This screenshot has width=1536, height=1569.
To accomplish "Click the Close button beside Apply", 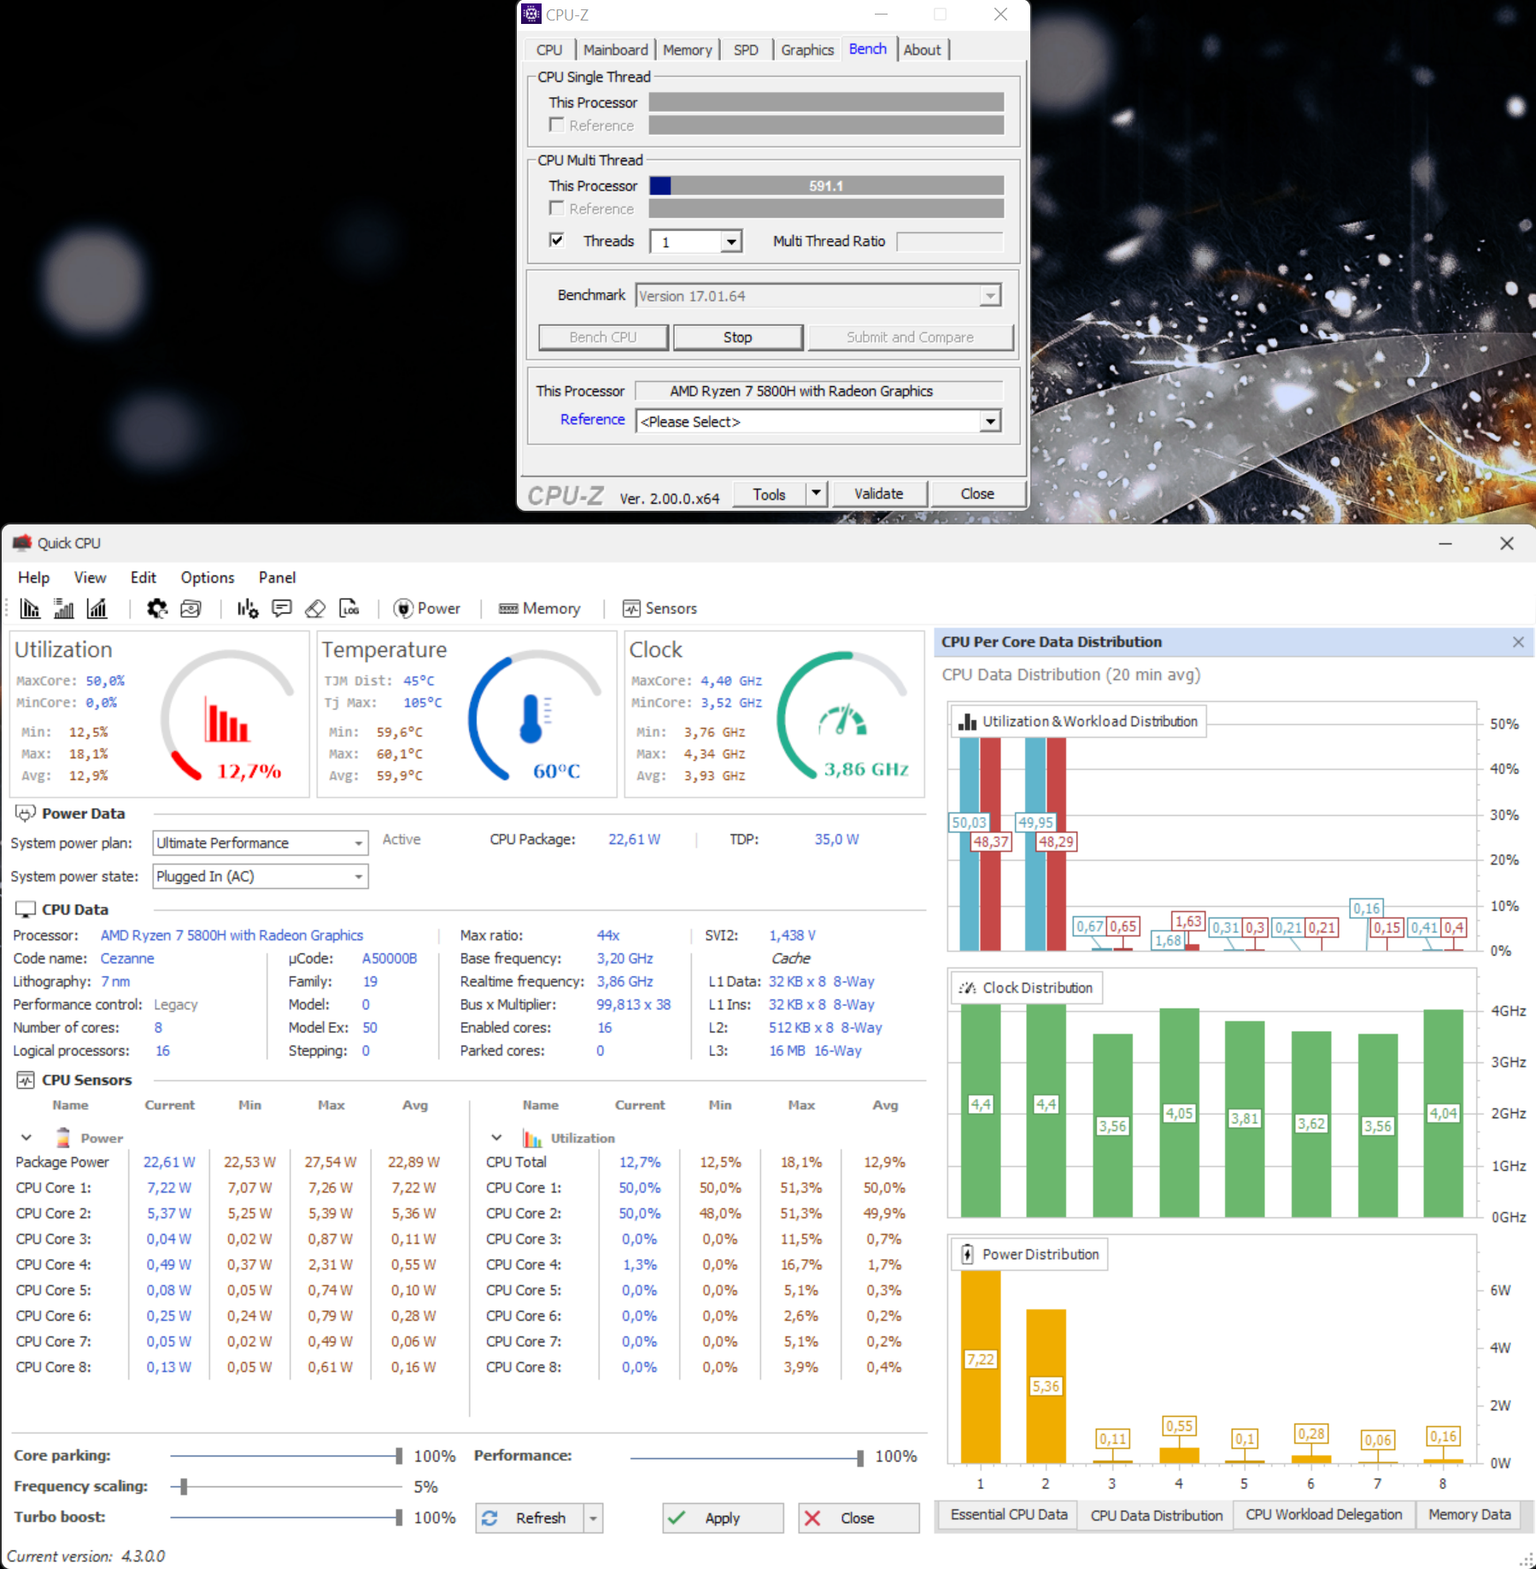I will point(858,1518).
